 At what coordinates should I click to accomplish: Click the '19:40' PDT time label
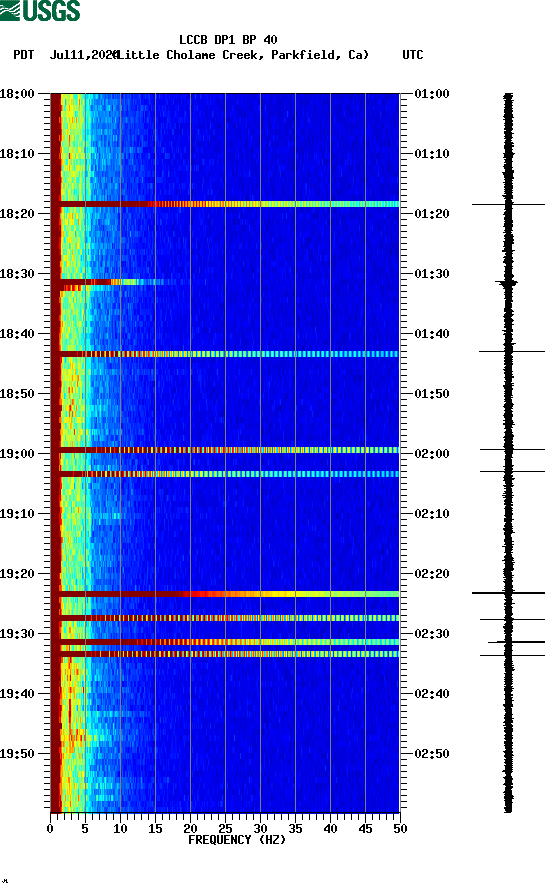click(17, 694)
